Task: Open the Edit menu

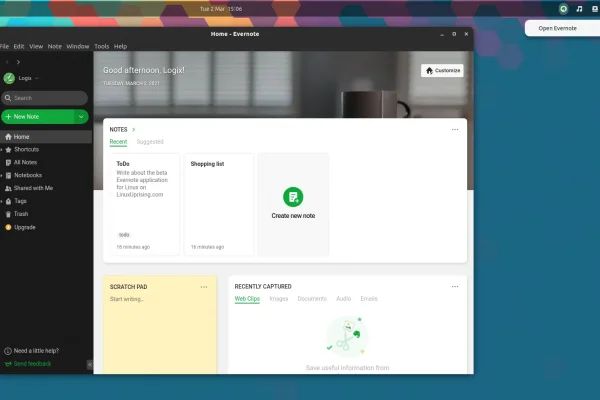Action: (19, 46)
